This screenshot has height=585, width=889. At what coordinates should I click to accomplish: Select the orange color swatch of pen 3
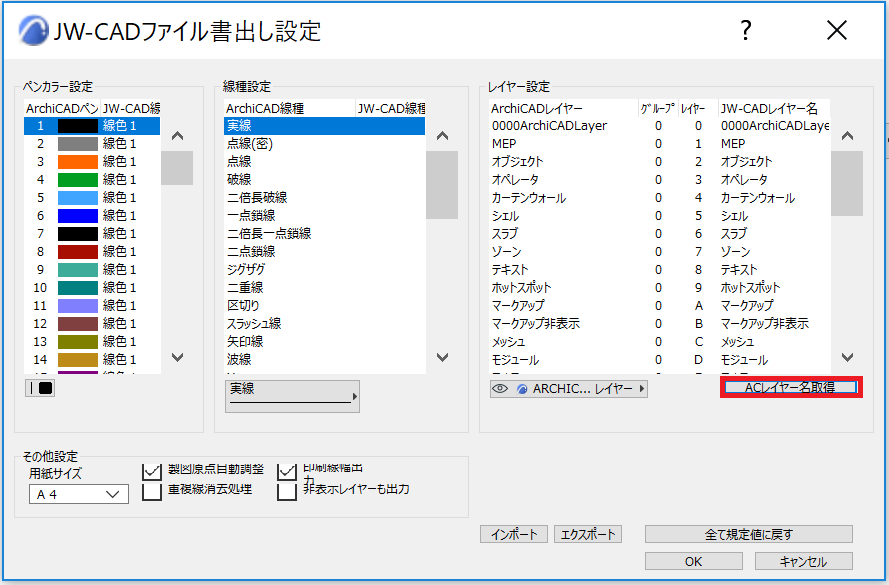click(78, 162)
